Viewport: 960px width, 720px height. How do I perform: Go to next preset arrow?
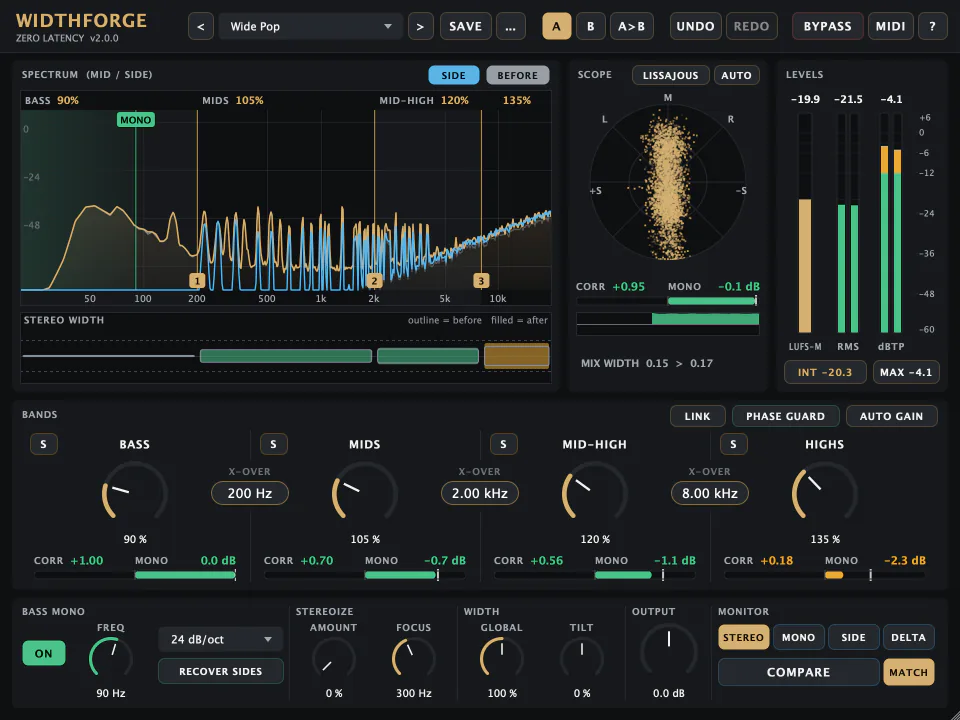[420, 26]
